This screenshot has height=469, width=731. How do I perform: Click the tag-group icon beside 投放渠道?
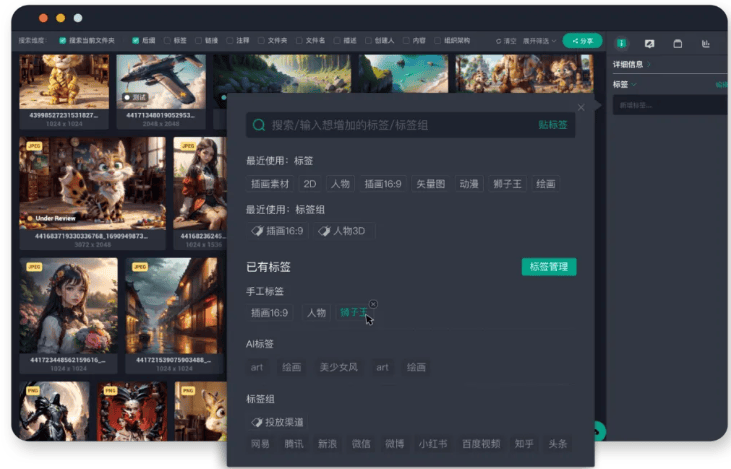coord(256,422)
